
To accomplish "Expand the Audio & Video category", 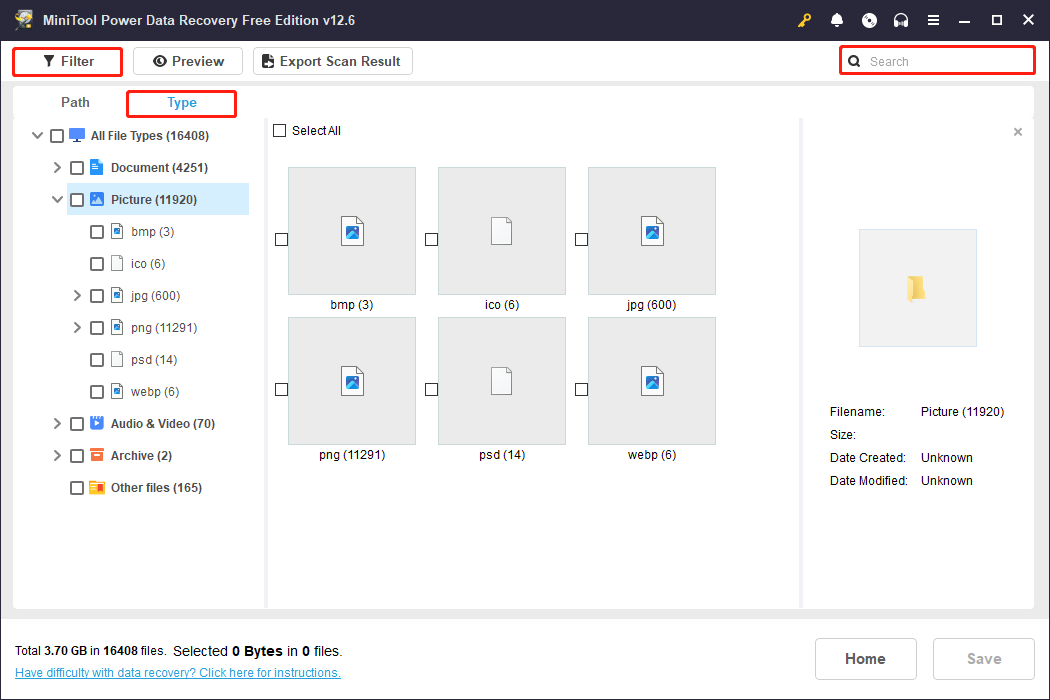I will (x=57, y=423).
